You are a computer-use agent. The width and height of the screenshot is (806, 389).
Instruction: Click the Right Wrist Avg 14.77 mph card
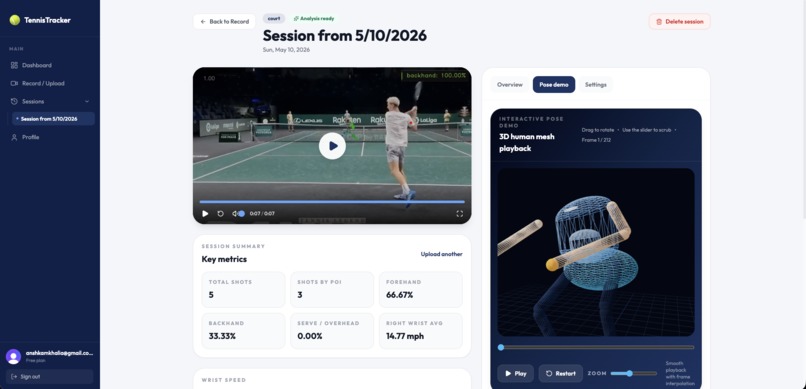[421, 331]
